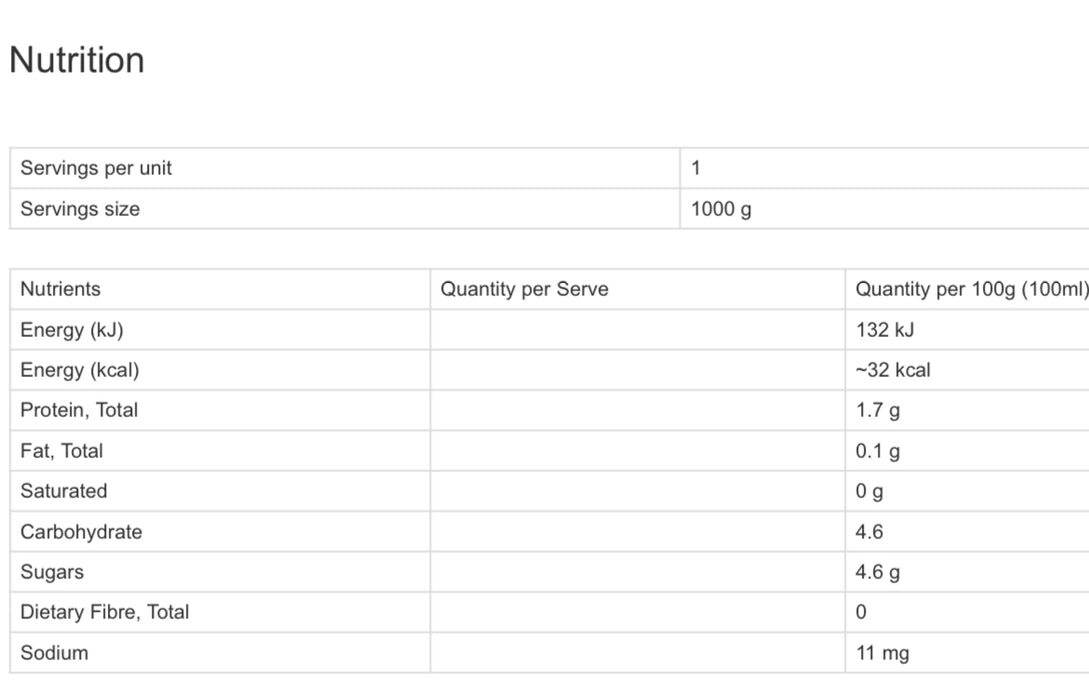Click the 1000 g serving size value
The height and width of the screenshot is (700, 1089).
coord(721,209)
